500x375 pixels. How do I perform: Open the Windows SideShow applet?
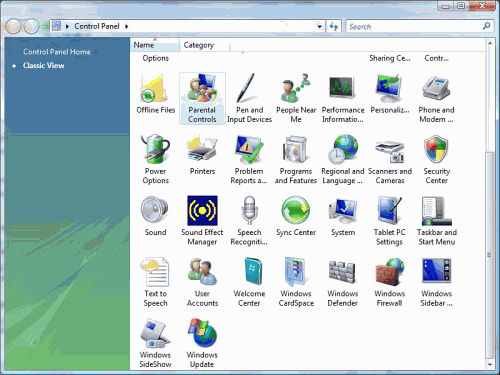click(x=155, y=343)
